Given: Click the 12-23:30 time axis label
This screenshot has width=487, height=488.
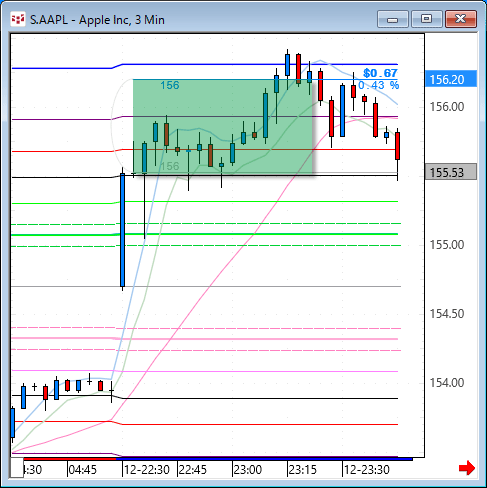Looking at the screenshot, I should point(367,470).
